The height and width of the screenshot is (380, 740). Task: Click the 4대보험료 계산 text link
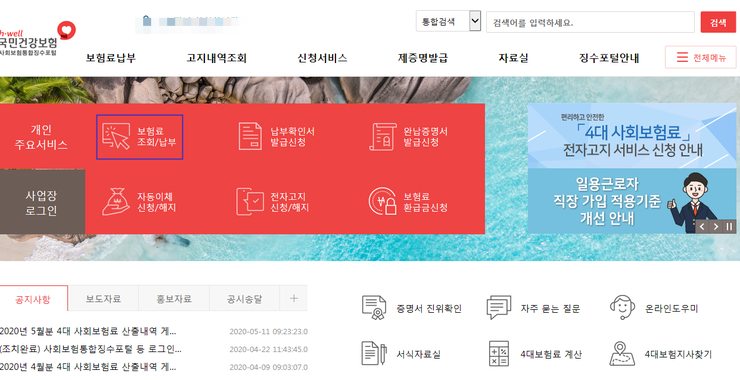coord(551,354)
